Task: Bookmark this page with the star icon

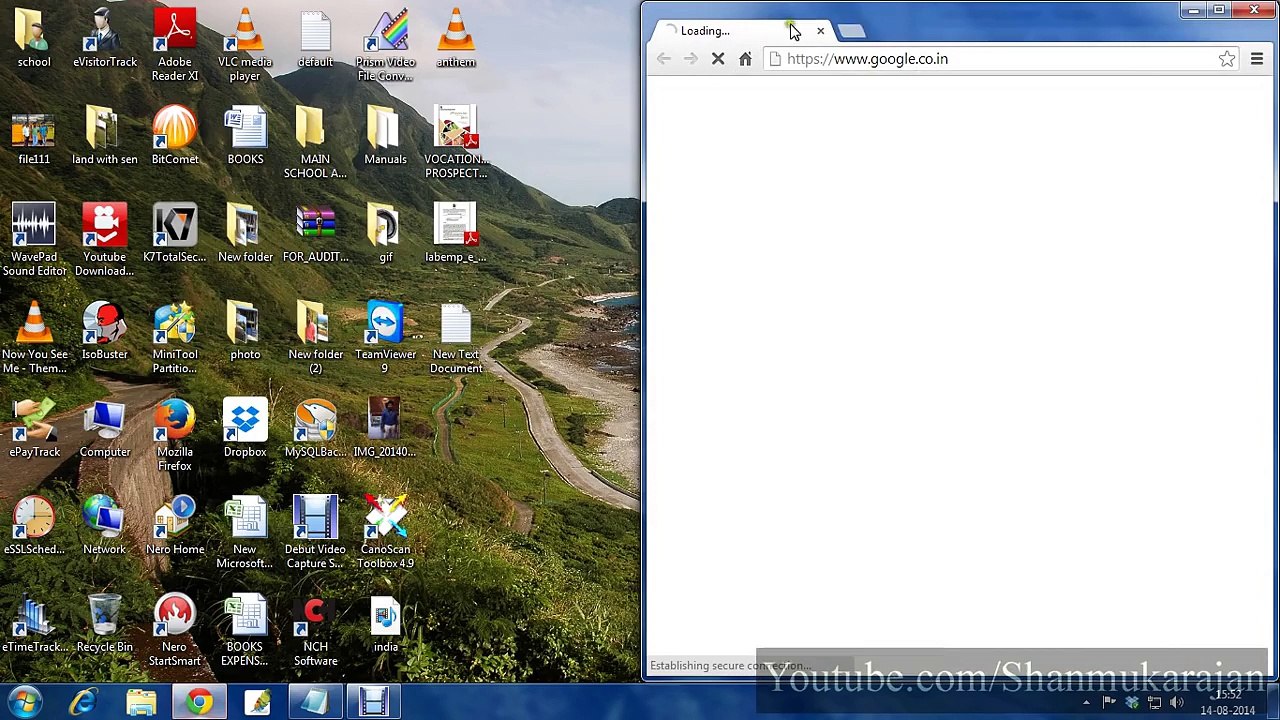Action: 1227,59
